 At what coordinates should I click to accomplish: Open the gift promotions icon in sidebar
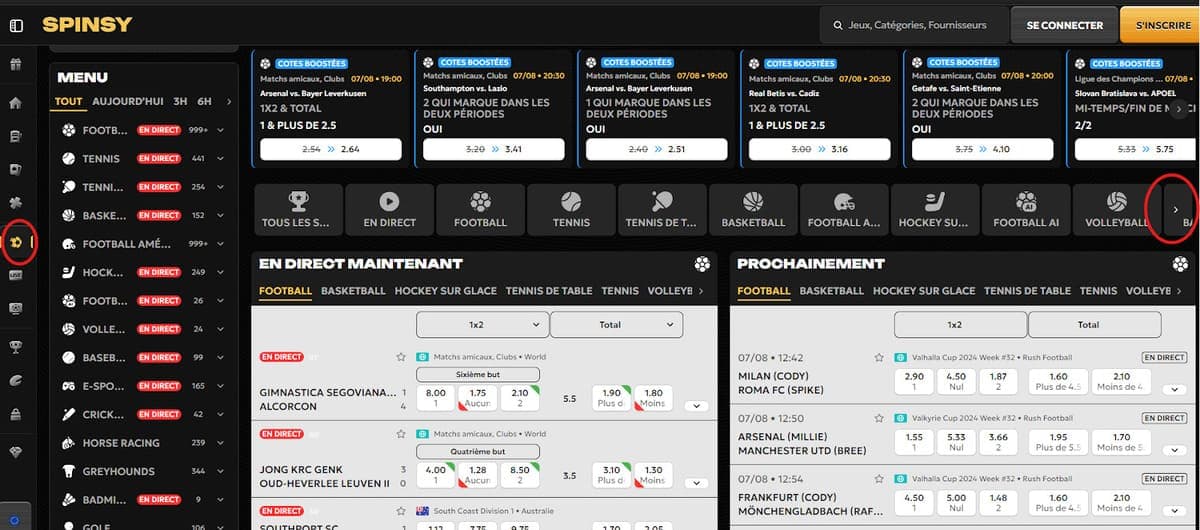coord(15,65)
